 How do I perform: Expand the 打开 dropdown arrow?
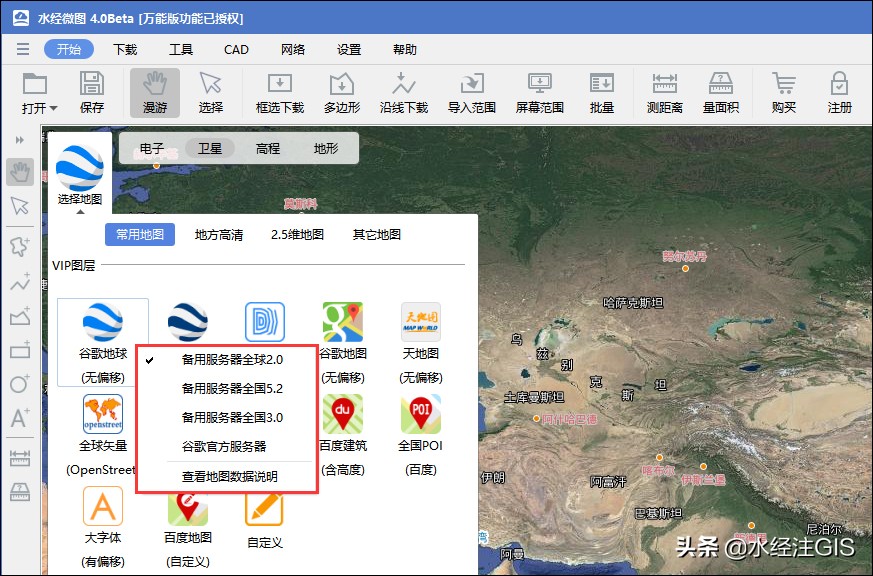click(53, 108)
